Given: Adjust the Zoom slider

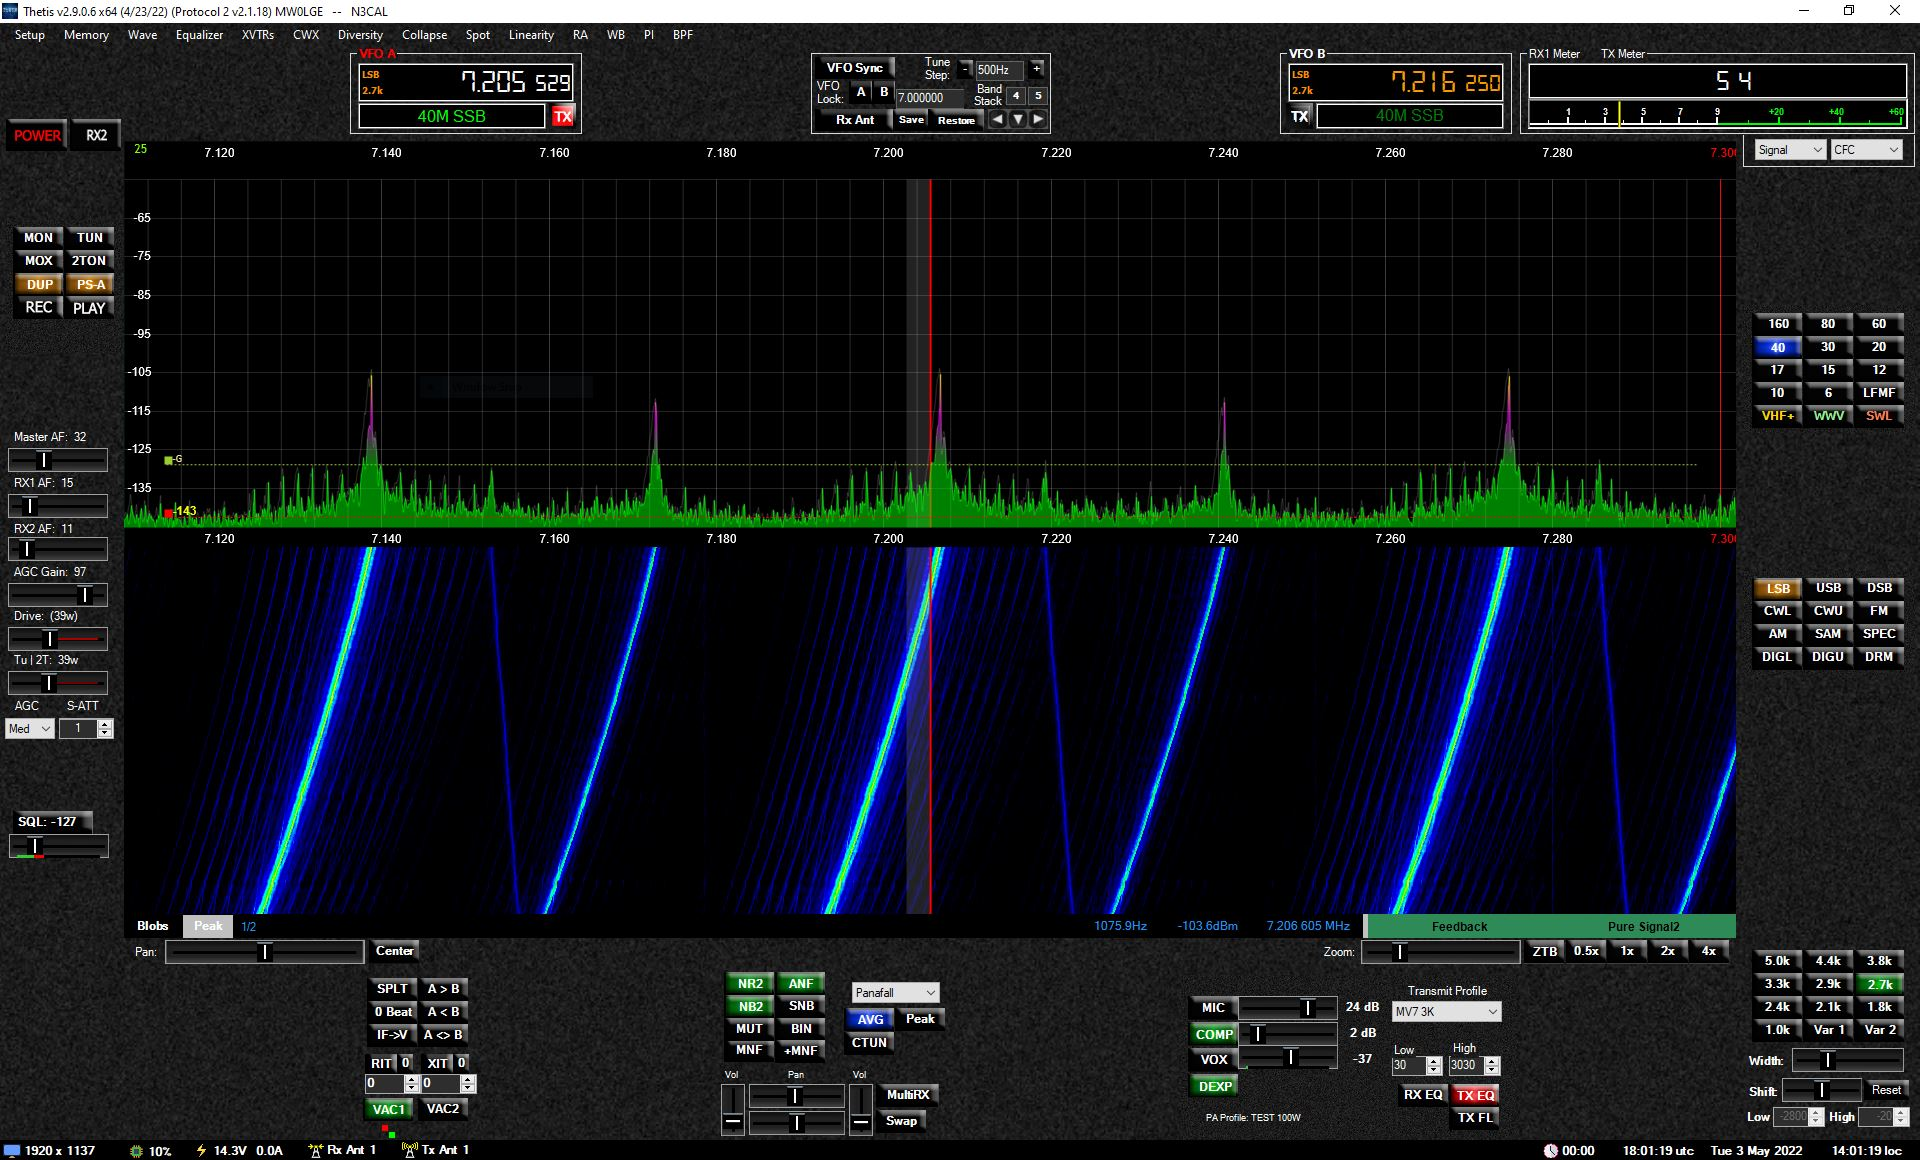Looking at the screenshot, I should [x=1441, y=952].
